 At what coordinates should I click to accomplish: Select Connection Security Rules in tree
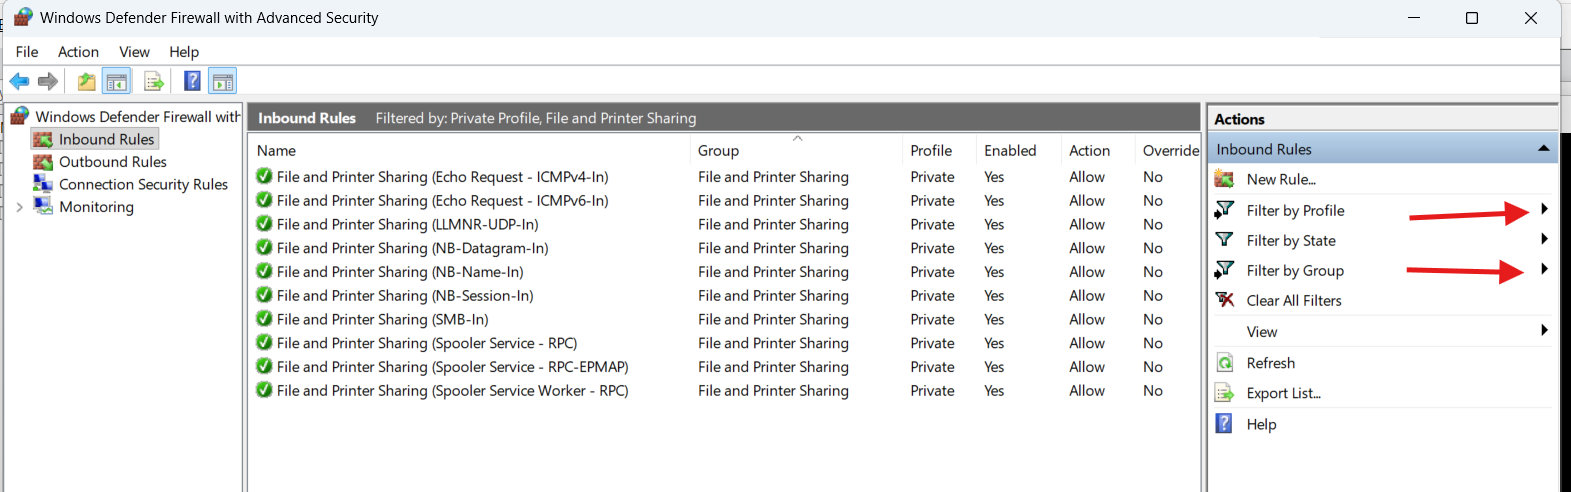coord(143,184)
